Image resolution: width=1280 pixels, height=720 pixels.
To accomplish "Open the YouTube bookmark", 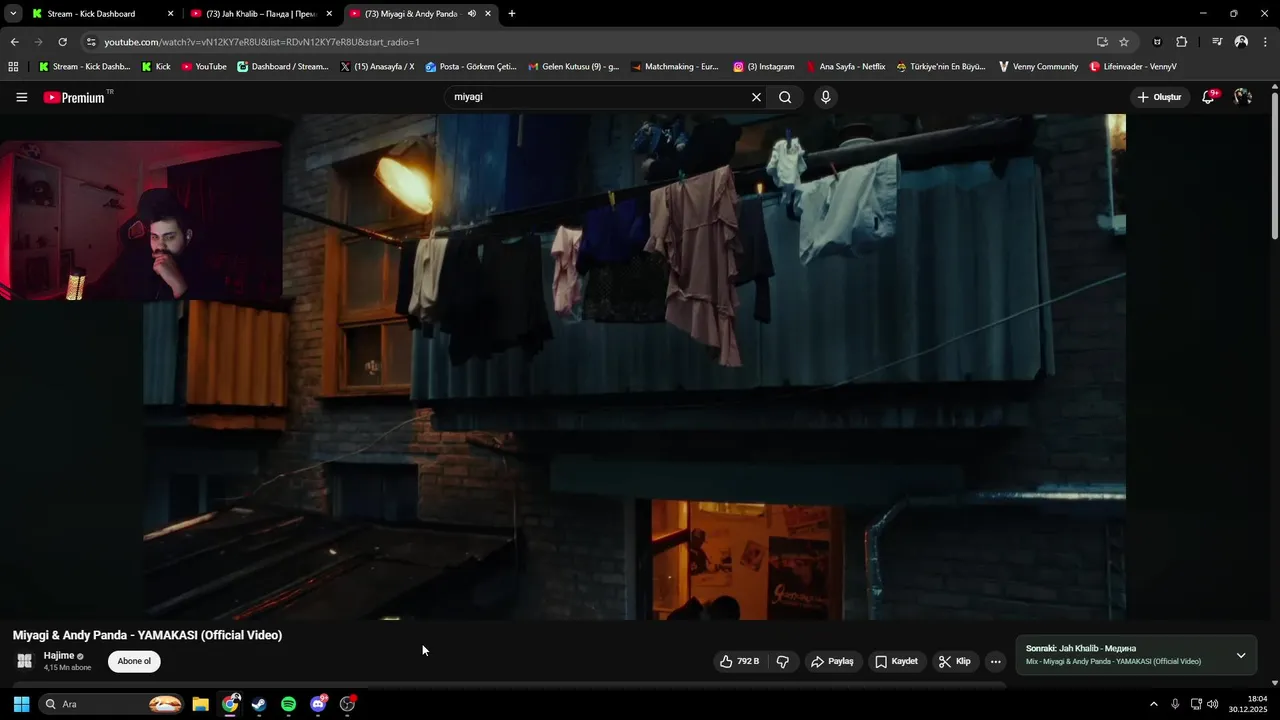I will pos(204,67).
